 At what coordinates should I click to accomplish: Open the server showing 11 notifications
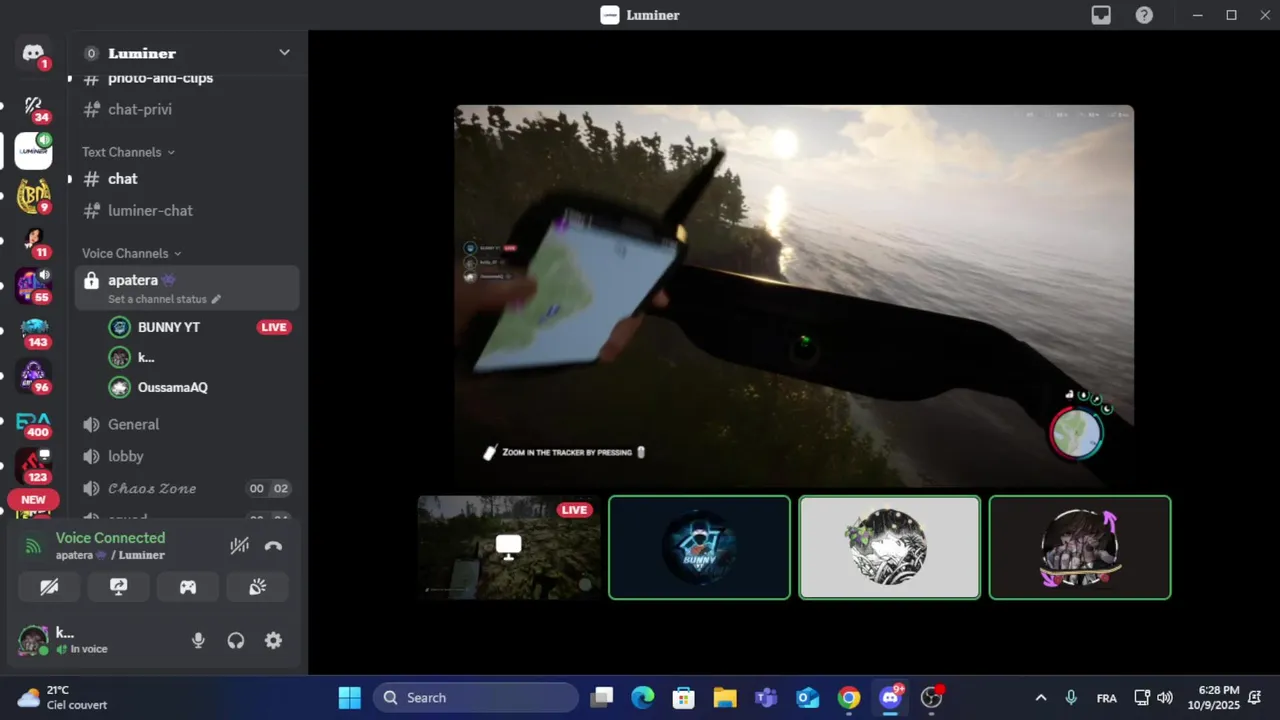(33, 241)
